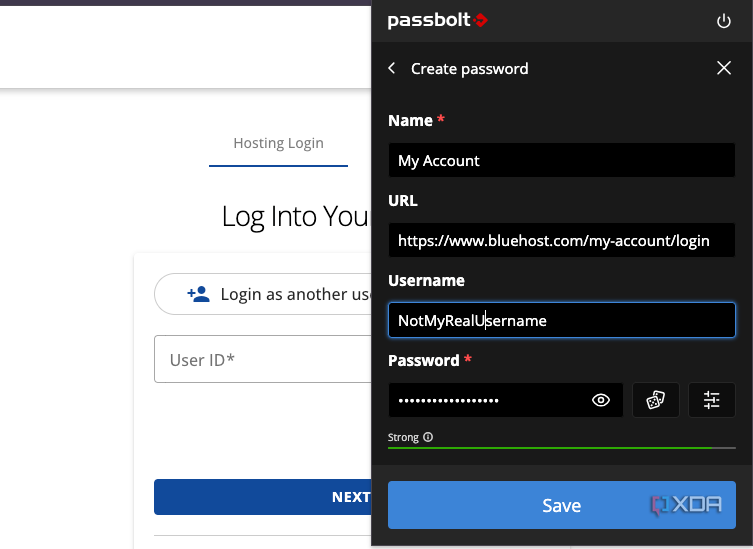Generate random password with dice icon

point(656,400)
